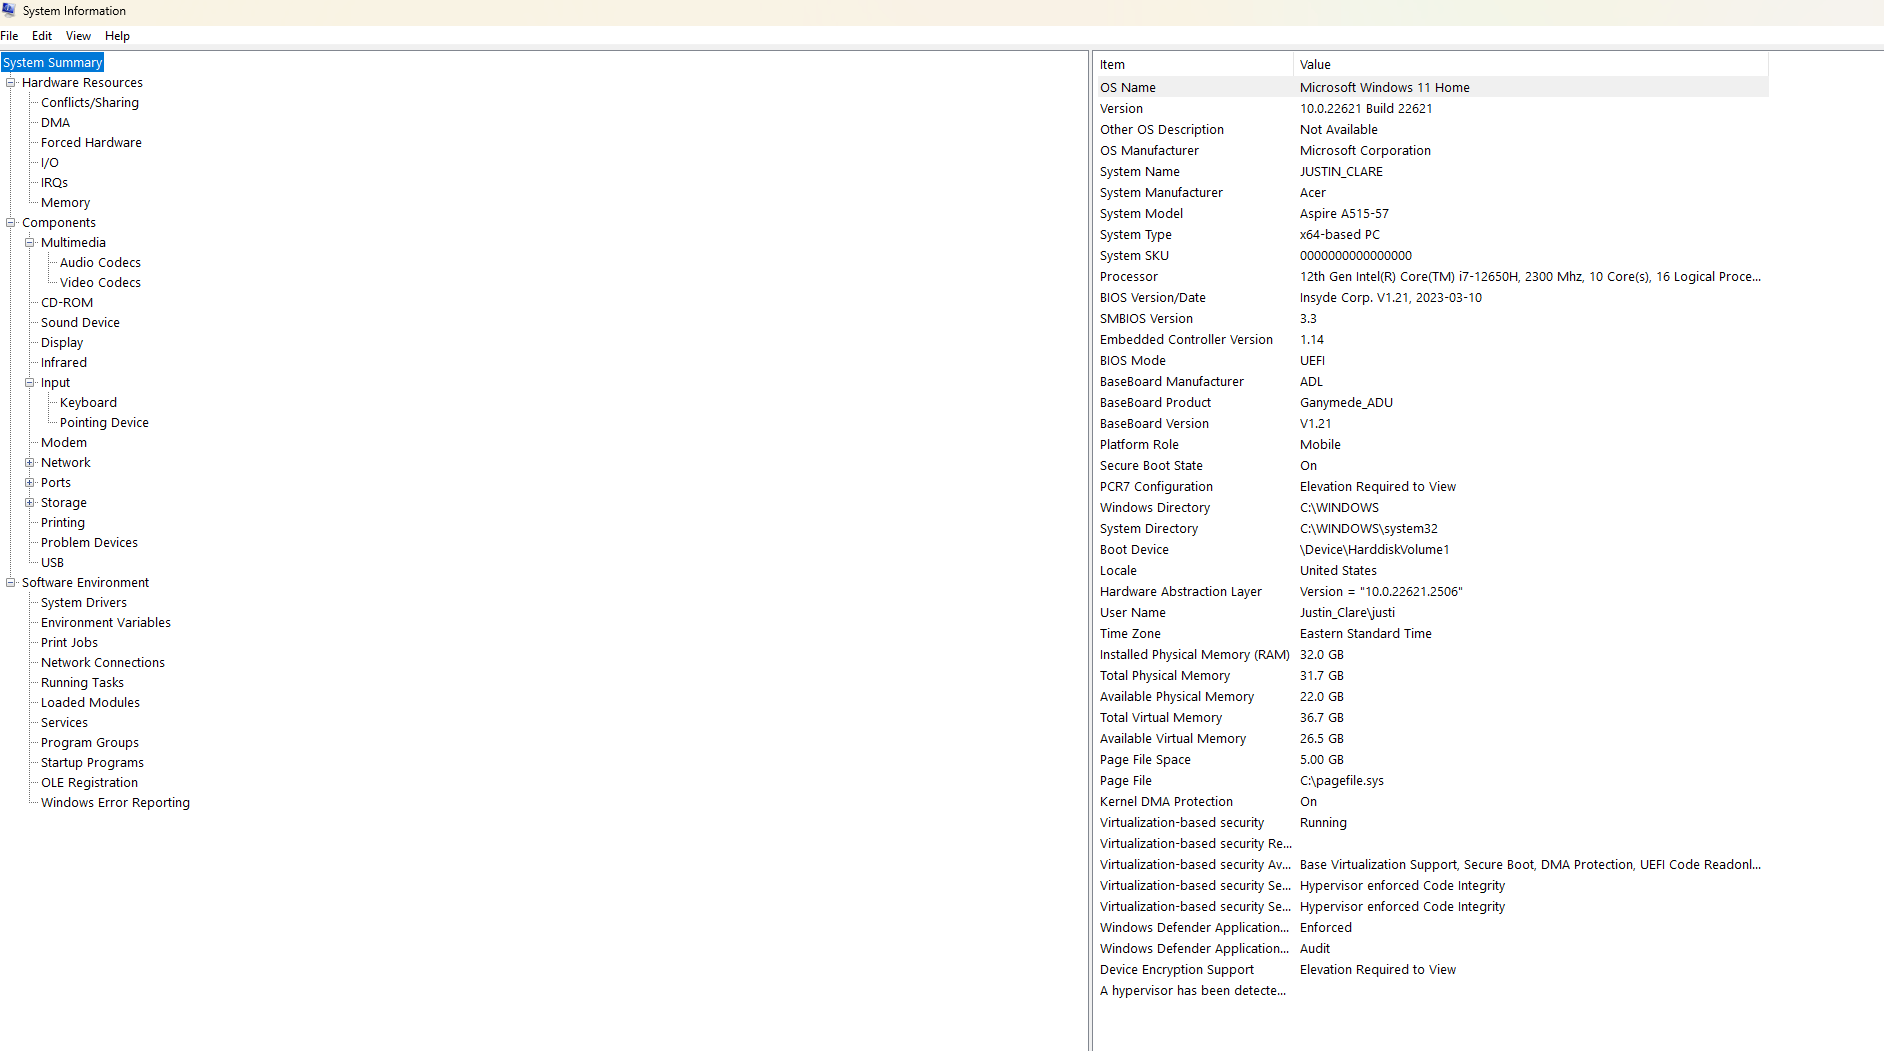Image resolution: width=1884 pixels, height=1051 pixels.
Task: Select Memory under Hardware Resources
Action: pyautogui.click(x=65, y=203)
